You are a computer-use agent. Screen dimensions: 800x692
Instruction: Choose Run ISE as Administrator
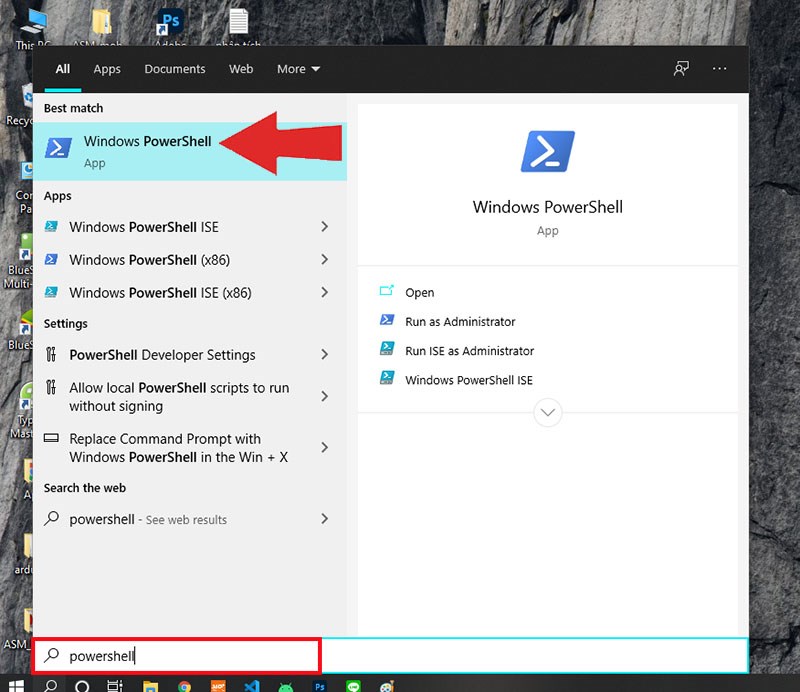click(x=469, y=351)
